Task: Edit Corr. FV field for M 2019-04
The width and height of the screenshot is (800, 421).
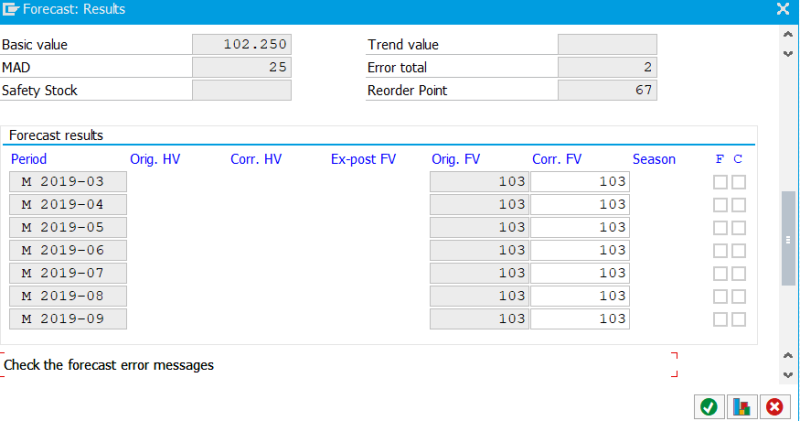Action: pyautogui.click(x=580, y=205)
